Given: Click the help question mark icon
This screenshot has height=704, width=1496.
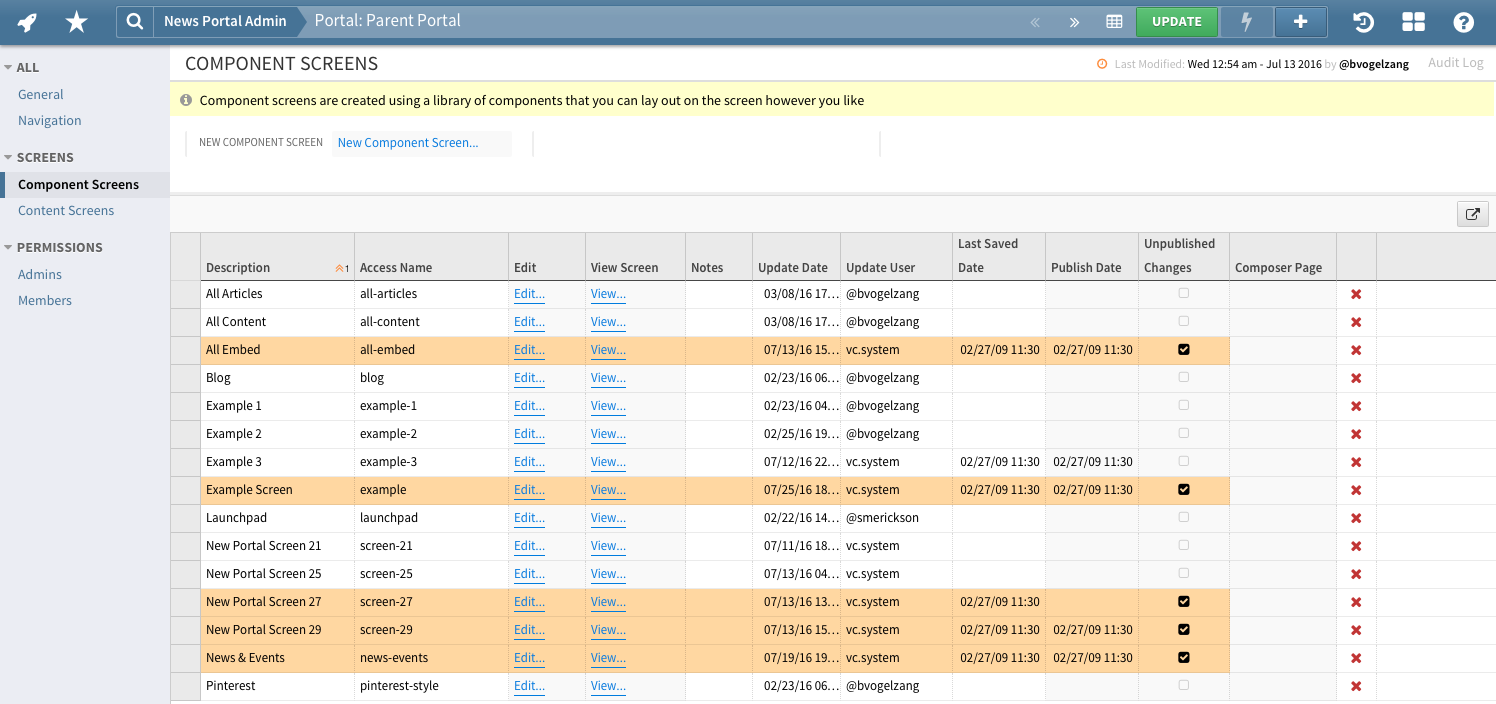Looking at the screenshot, I should [x=1463, y=21].
